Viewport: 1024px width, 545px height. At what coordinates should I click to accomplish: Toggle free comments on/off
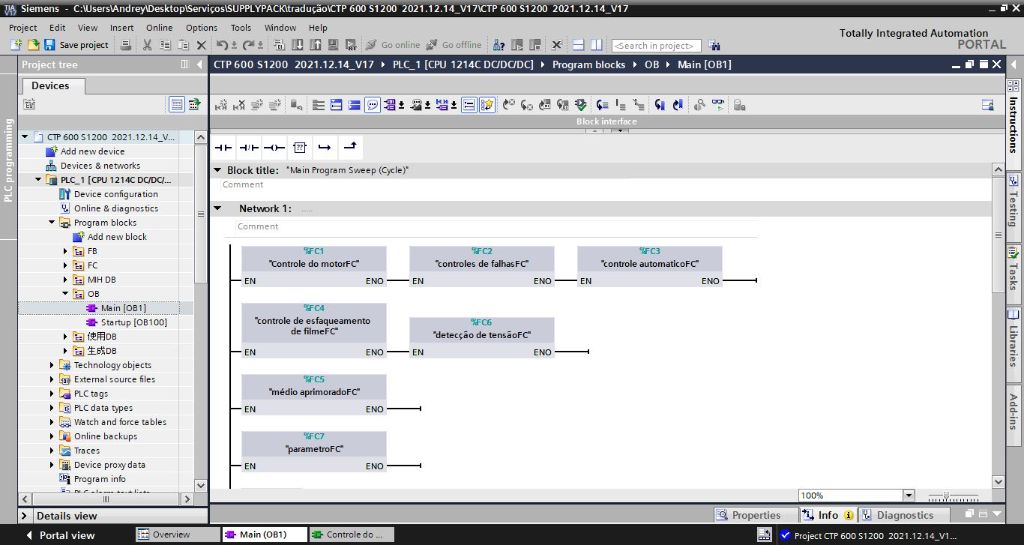coord(372,105)
